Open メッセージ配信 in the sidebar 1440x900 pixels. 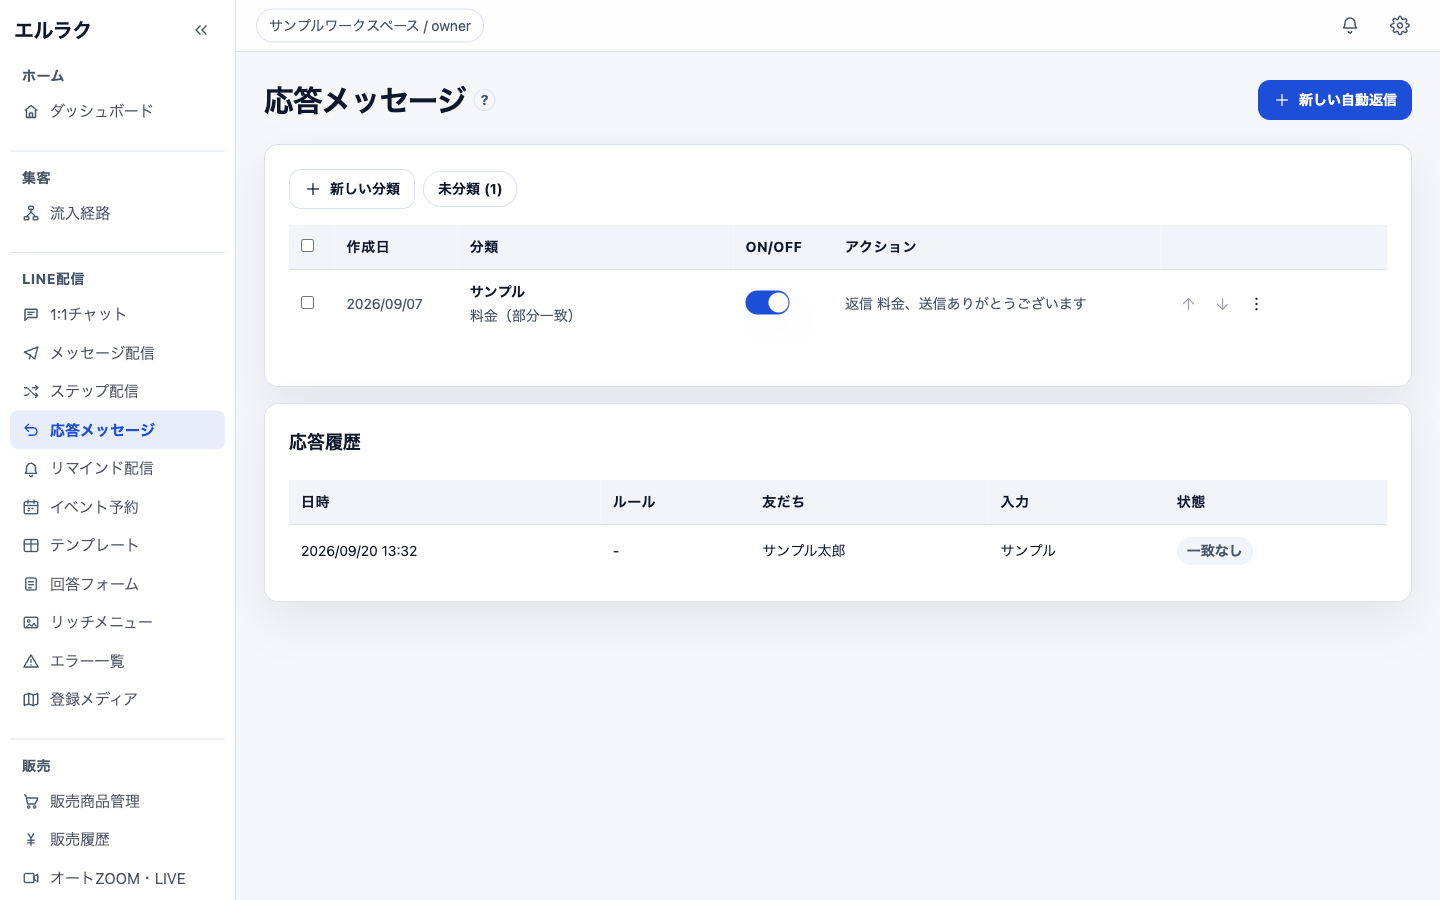117,353
